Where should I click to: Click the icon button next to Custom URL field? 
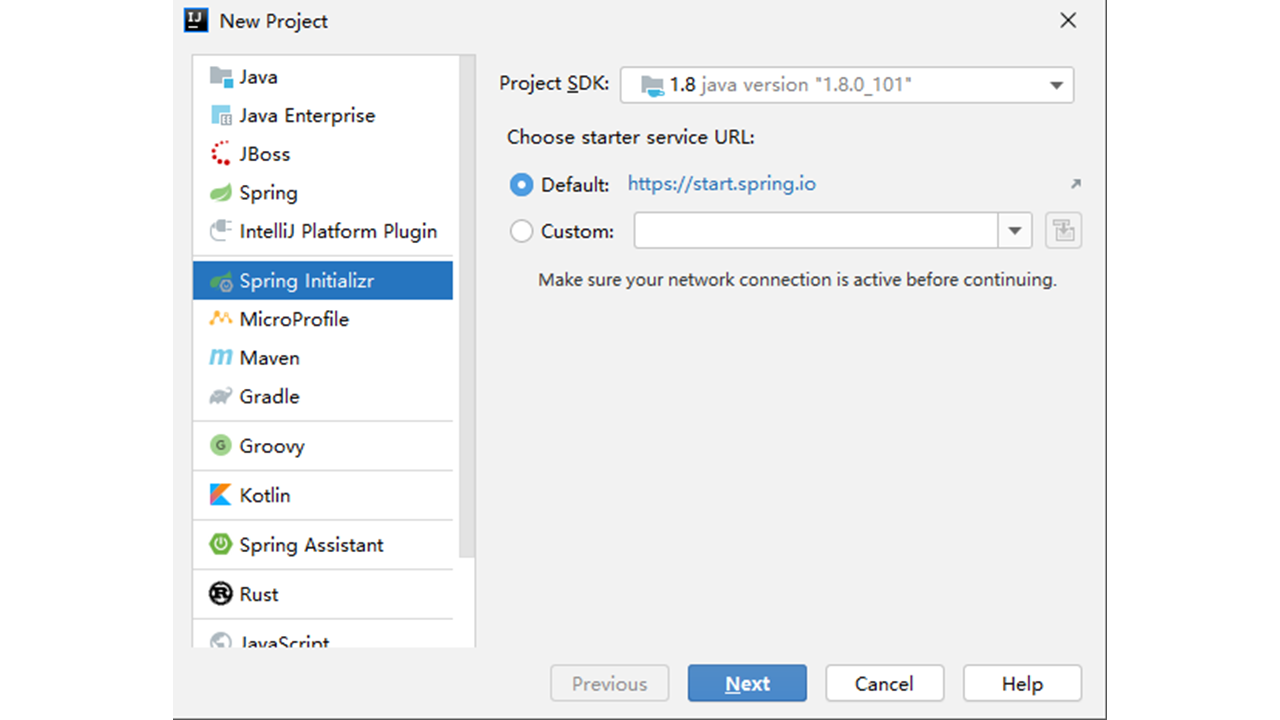pos(1064,231)
